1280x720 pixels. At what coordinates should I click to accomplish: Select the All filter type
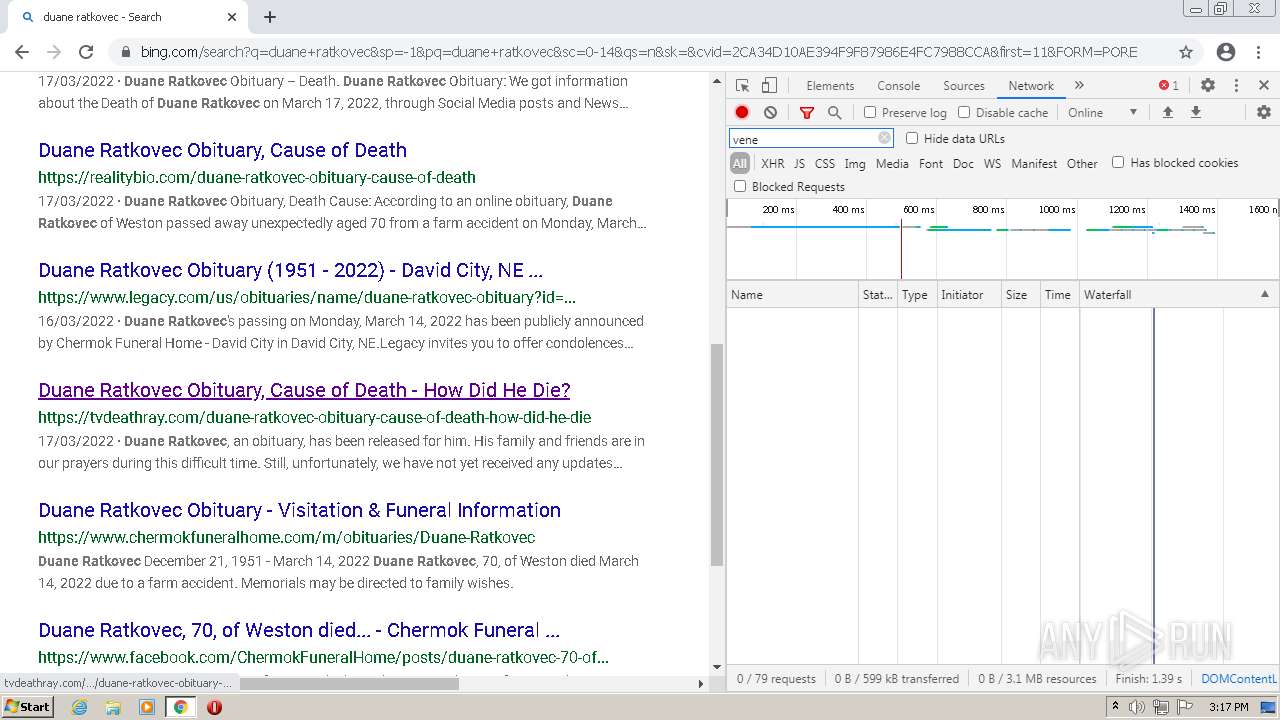pyautogui.click(x=739, y=163)
